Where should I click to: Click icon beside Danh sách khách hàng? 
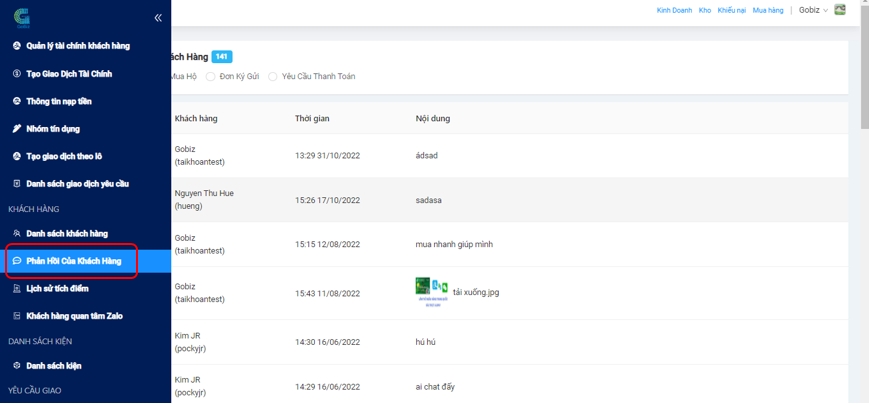tap(16, 234)
